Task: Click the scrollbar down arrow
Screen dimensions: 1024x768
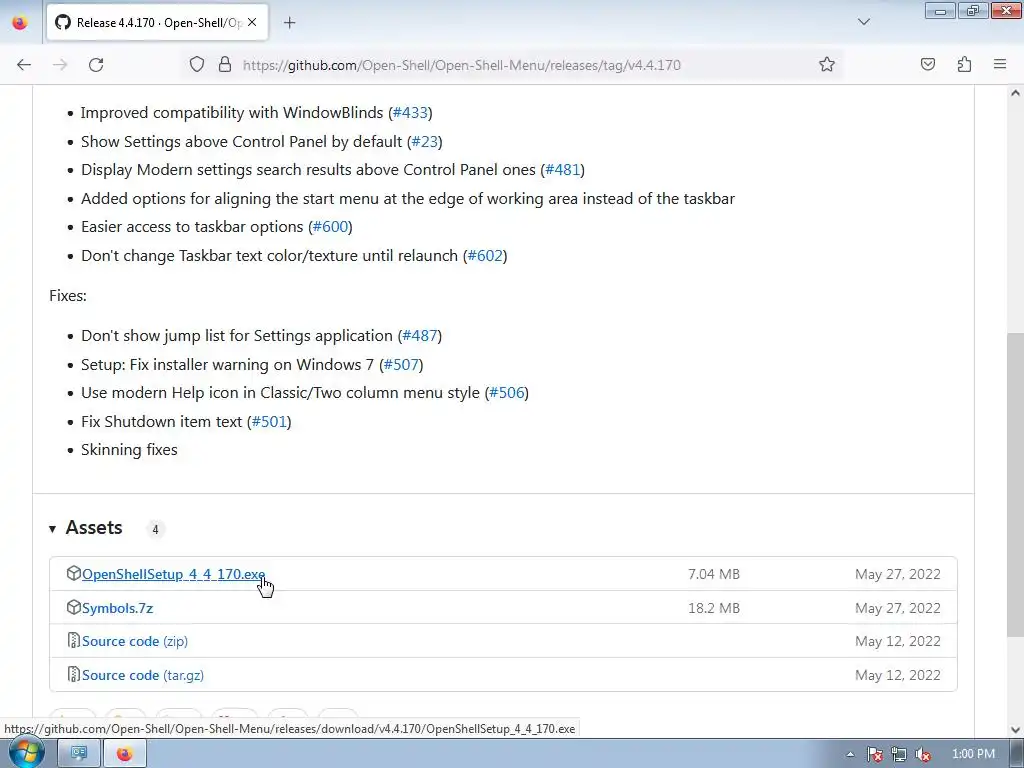Action: 1015,730
